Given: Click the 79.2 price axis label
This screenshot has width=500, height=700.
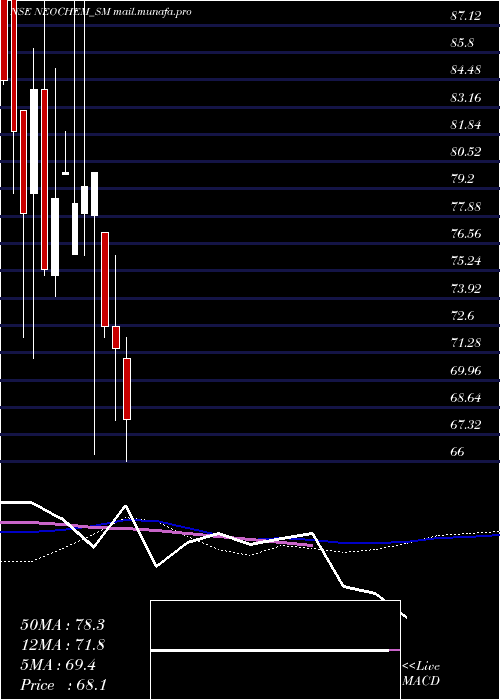Looking at the screenshot, I should (x=462, y=179).
